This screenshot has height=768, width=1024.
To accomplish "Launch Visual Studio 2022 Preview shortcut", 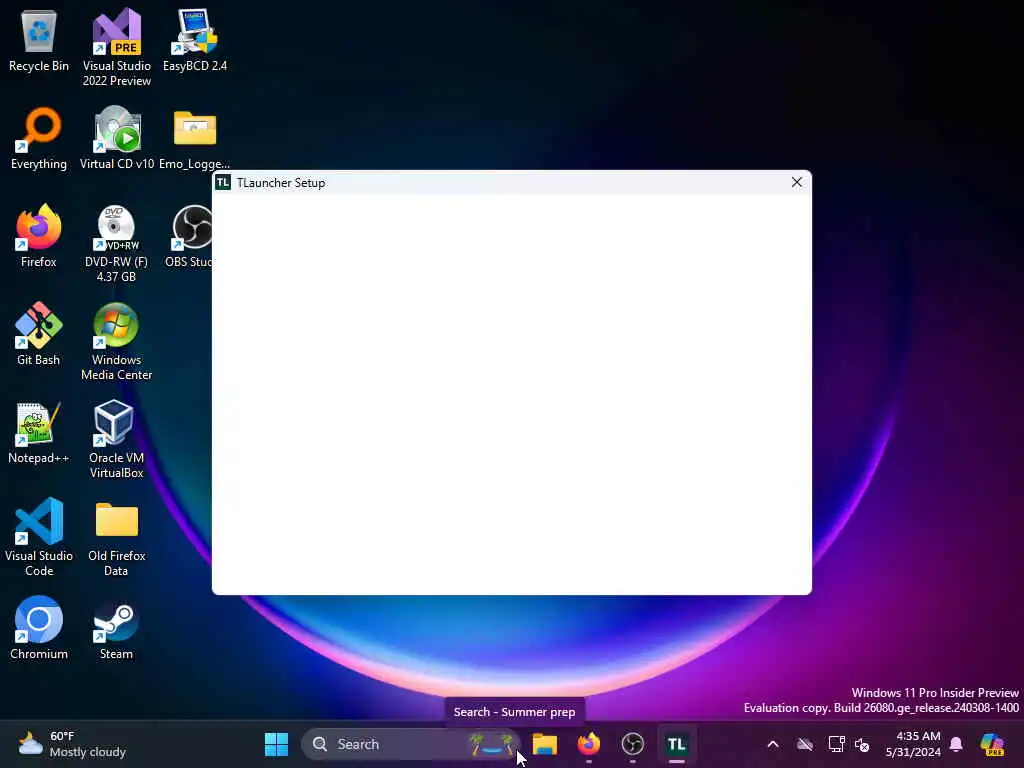I will tap(116, 47).
